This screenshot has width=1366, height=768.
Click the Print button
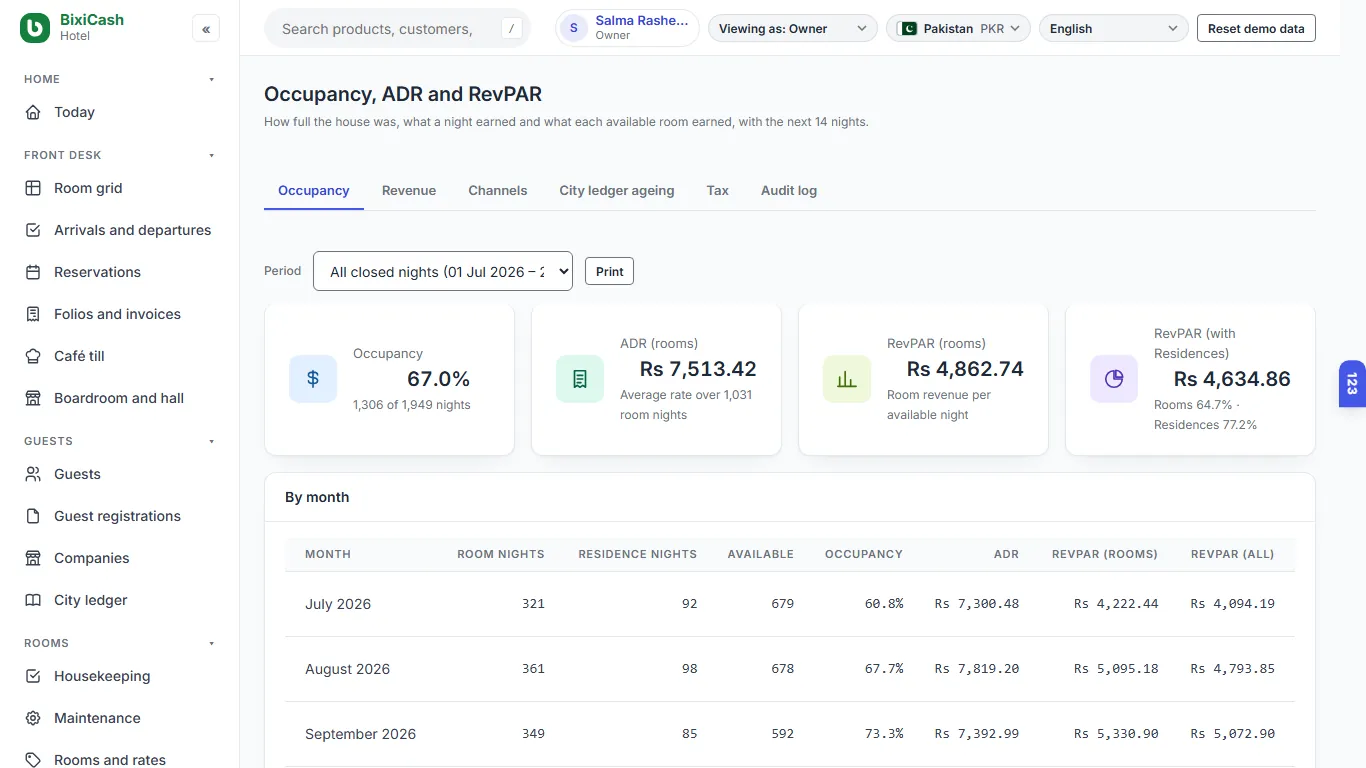(610, 271)
